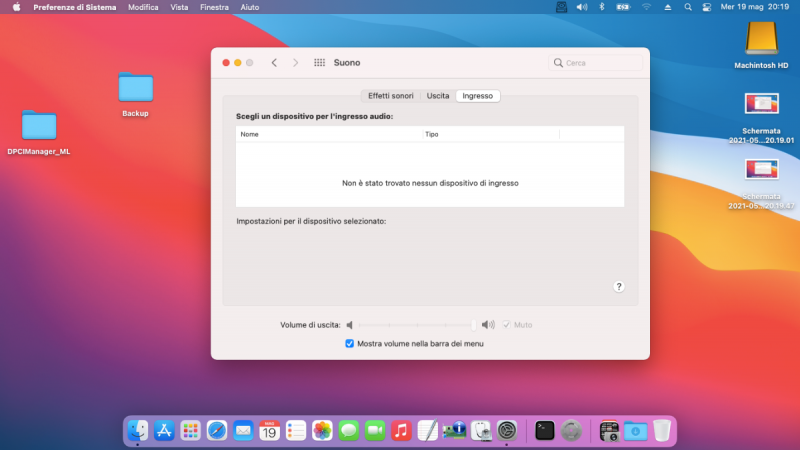The width and height of the screenshot is (800, 450).
Task: Open the Vista menu
Action: tap(179, 7)
